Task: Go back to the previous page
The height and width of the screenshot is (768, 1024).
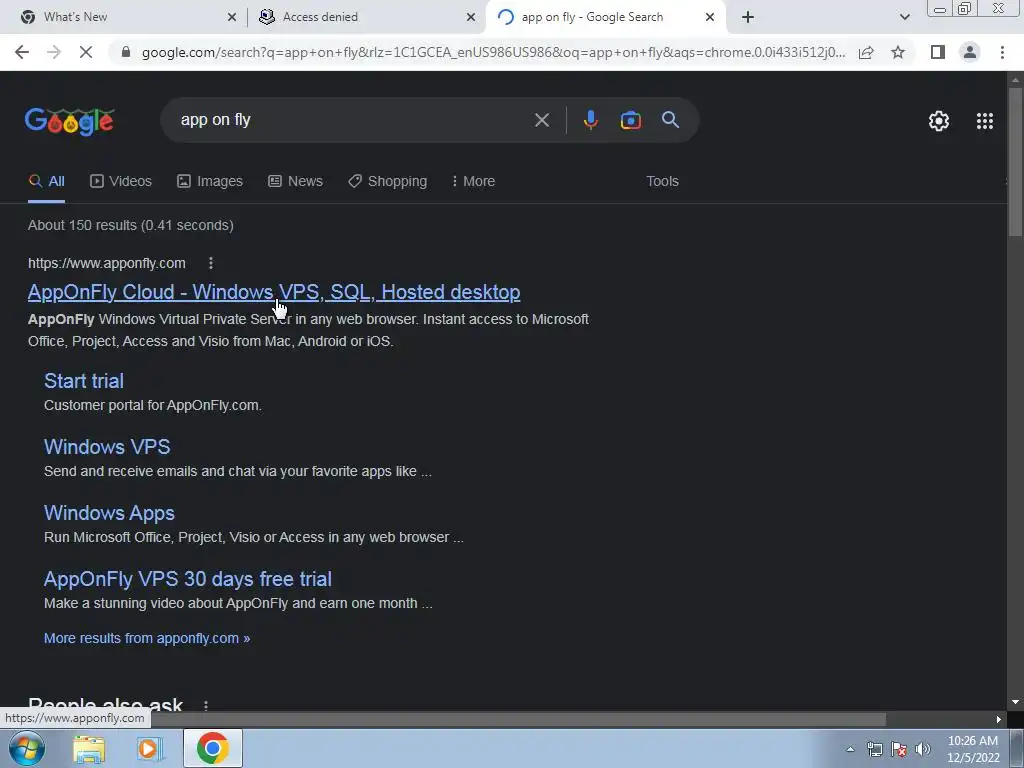Action: coord(22,52)
